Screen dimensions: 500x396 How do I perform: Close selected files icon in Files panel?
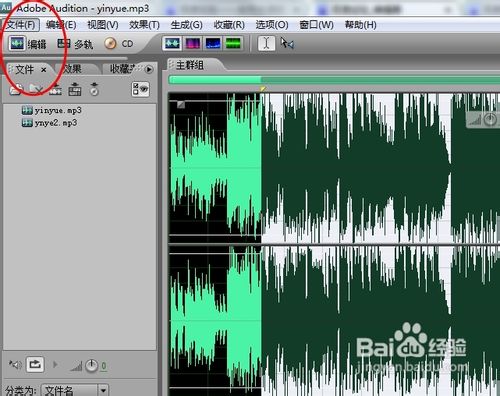(x=36, y=89)
